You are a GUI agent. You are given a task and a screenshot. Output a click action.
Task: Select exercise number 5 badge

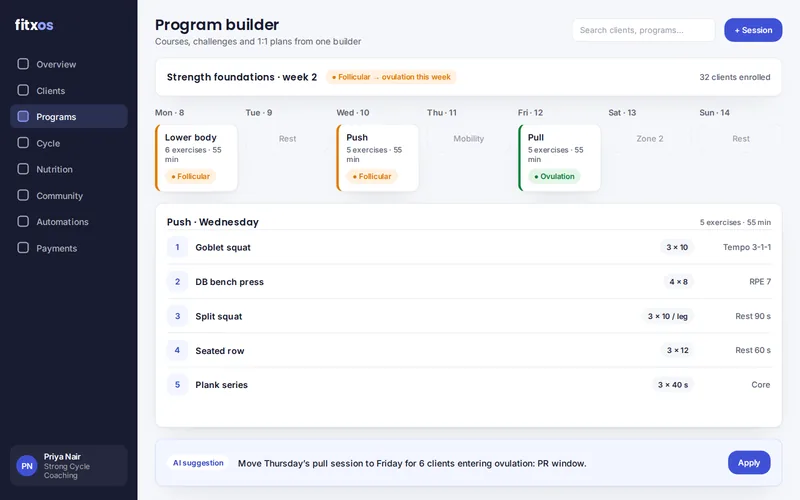[178, 385]
